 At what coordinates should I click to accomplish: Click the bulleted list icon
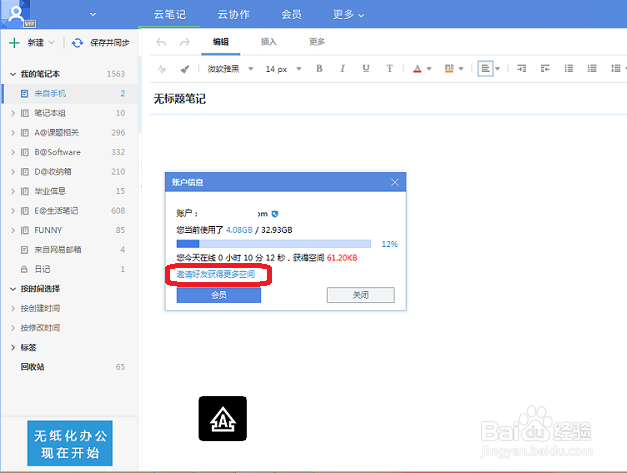point(569,69)
